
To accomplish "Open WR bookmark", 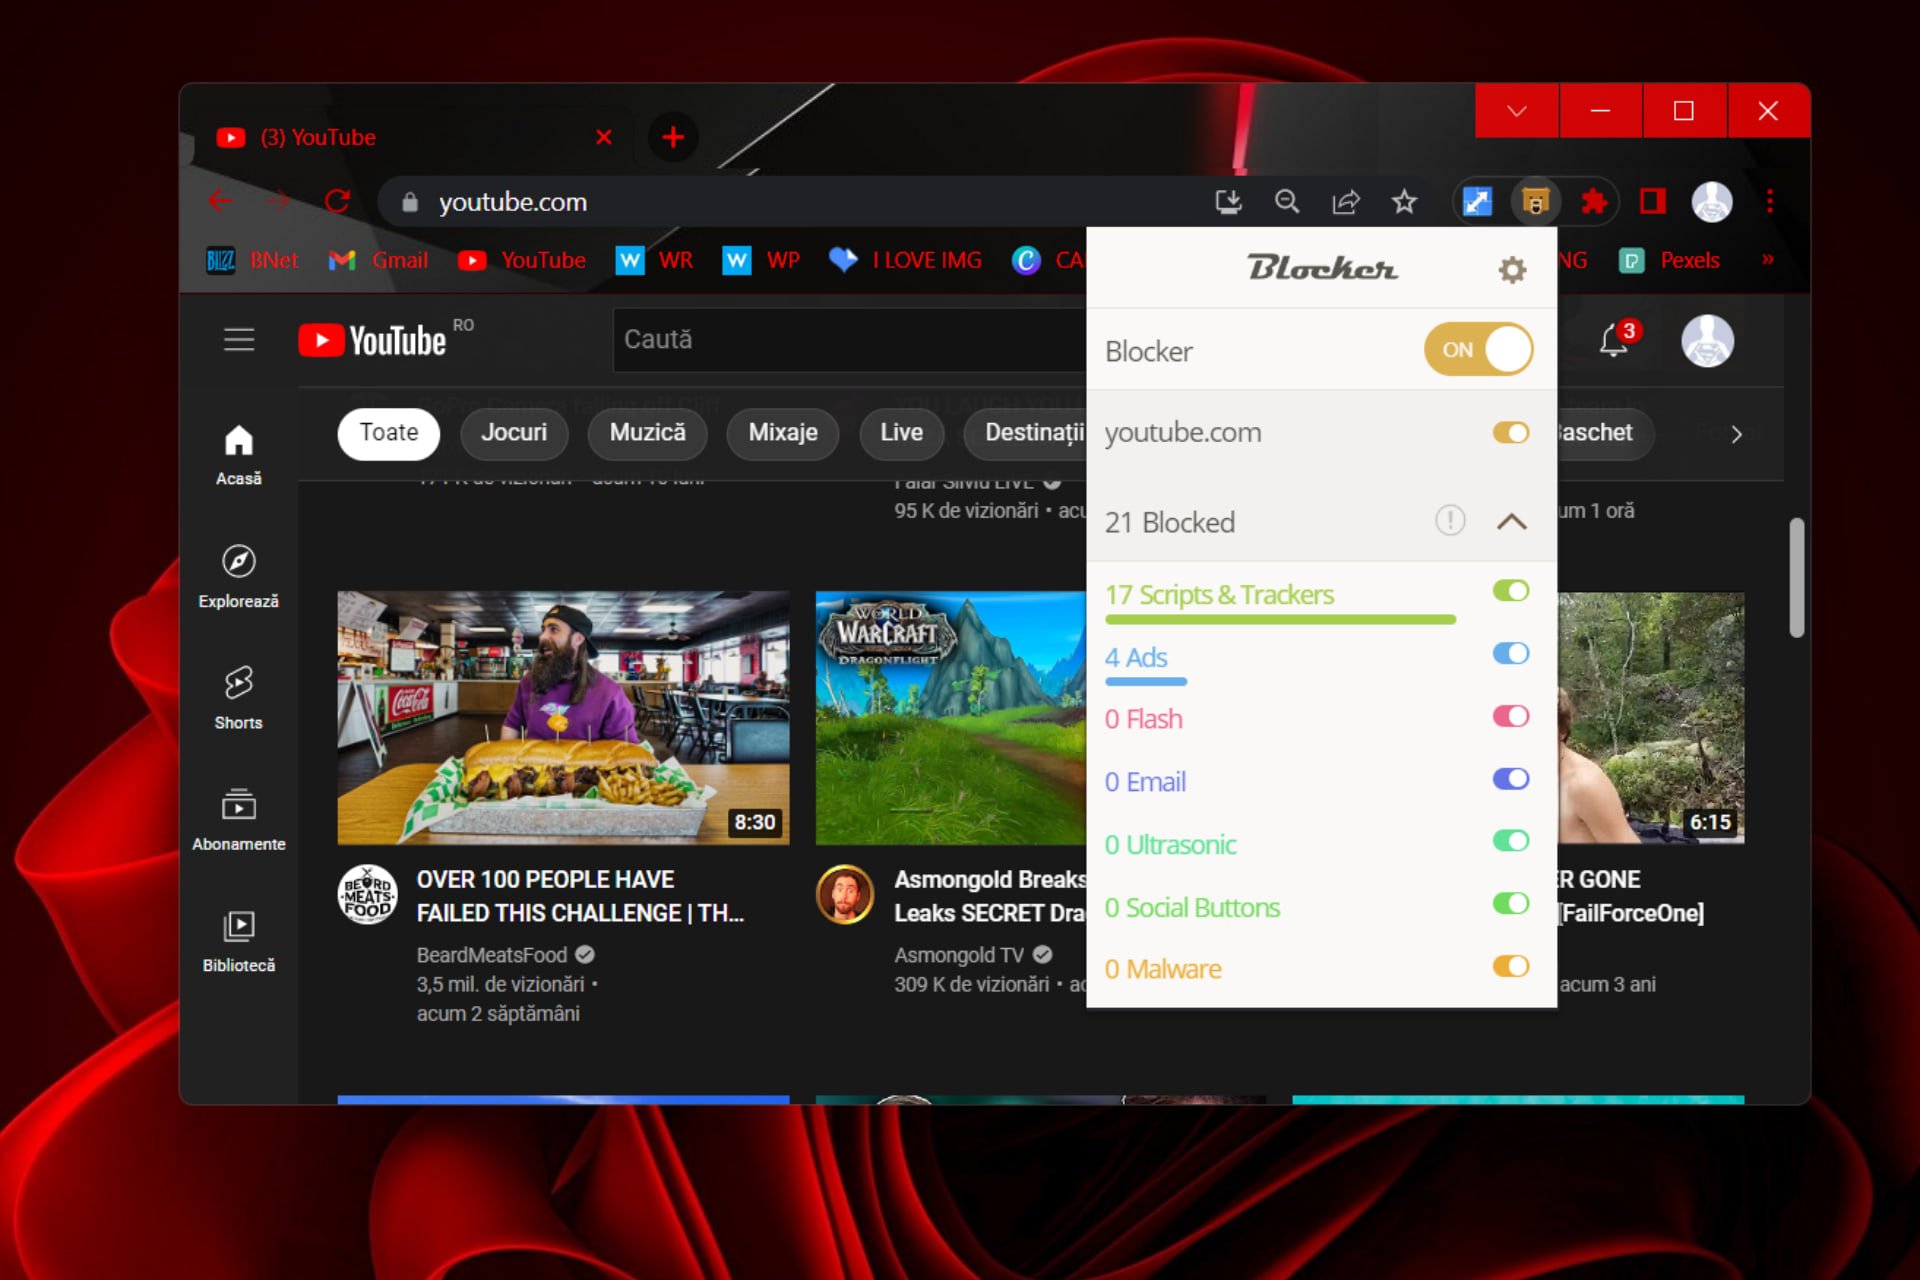I will point(655,260).
